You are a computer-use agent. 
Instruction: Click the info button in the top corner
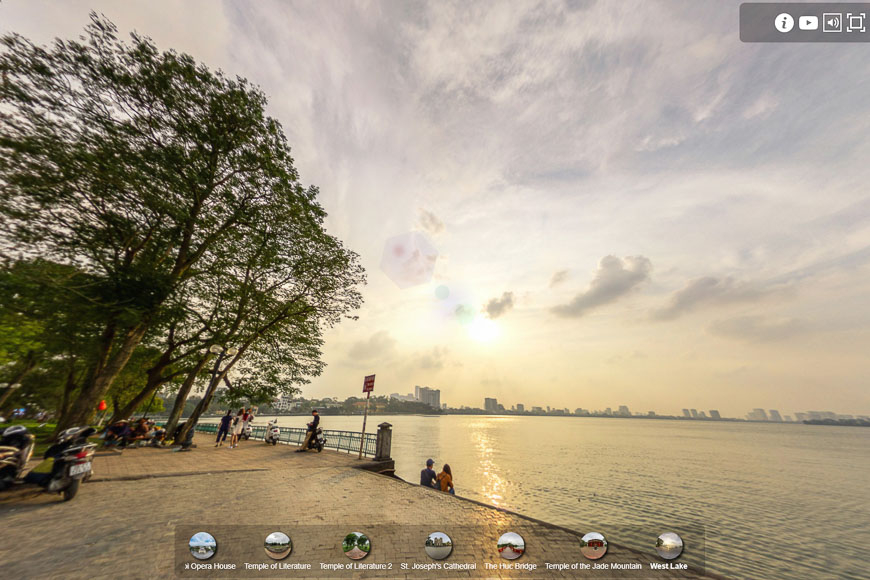pos(782,21)
